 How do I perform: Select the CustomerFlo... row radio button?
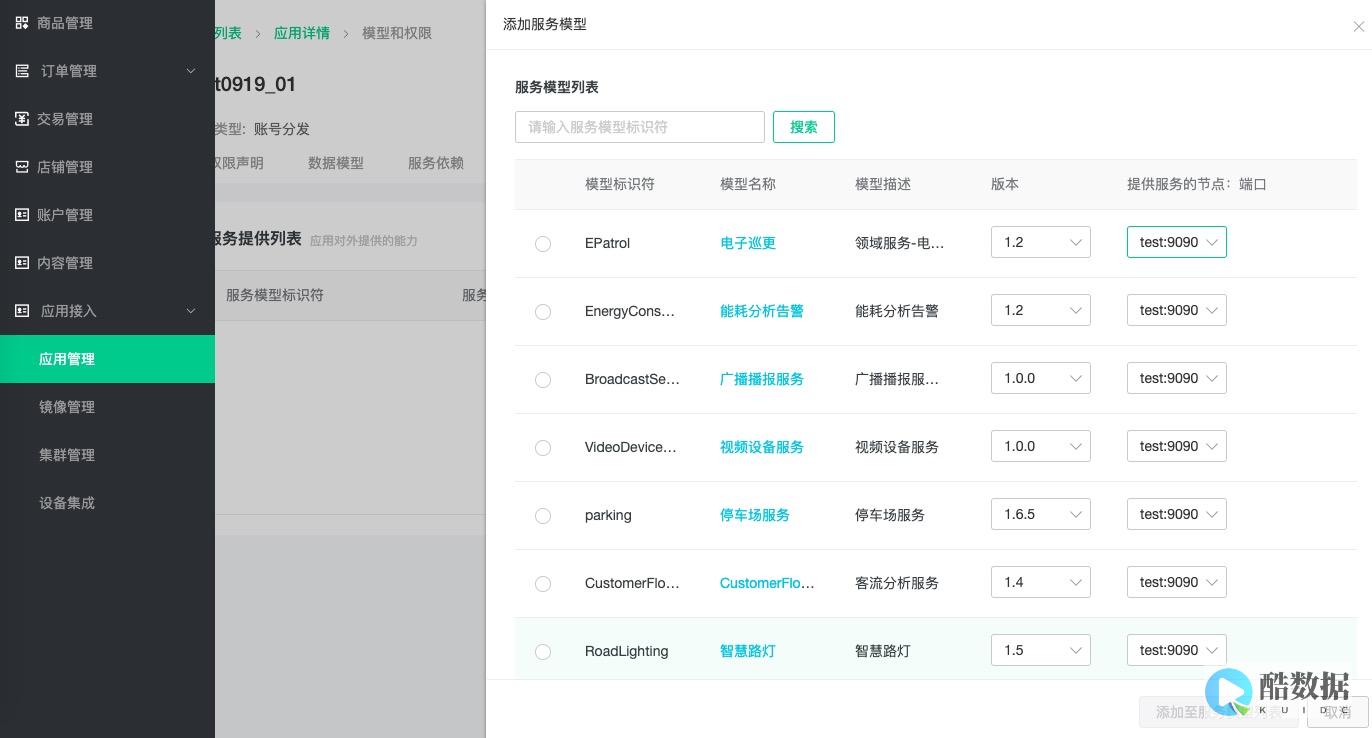tap(543, 583)
